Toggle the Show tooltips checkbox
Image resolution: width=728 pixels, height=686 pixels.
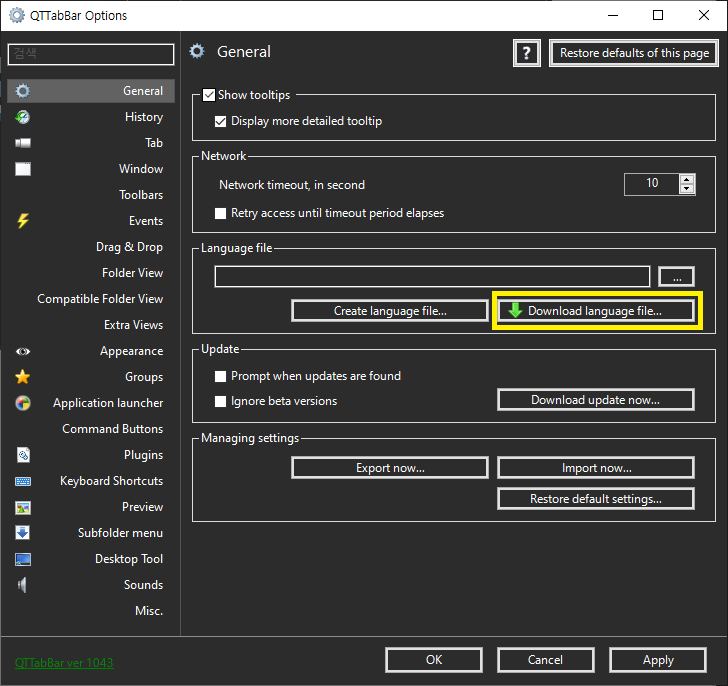coord(209,95)
